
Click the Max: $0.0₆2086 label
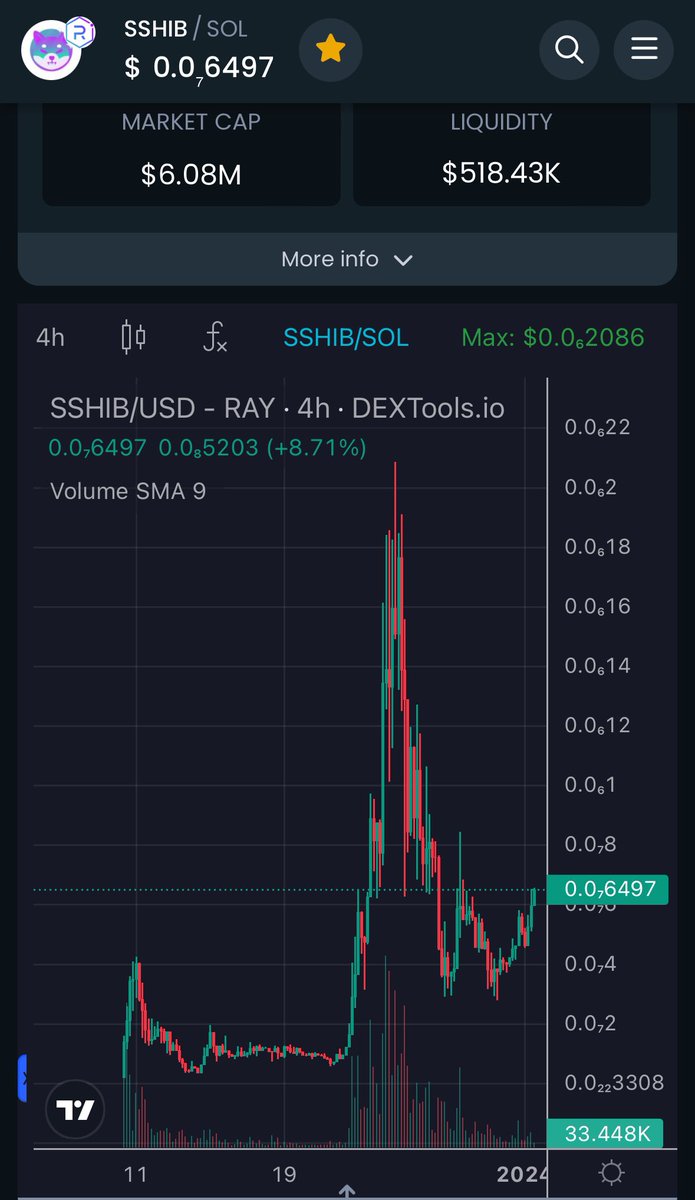click(552, 338)
